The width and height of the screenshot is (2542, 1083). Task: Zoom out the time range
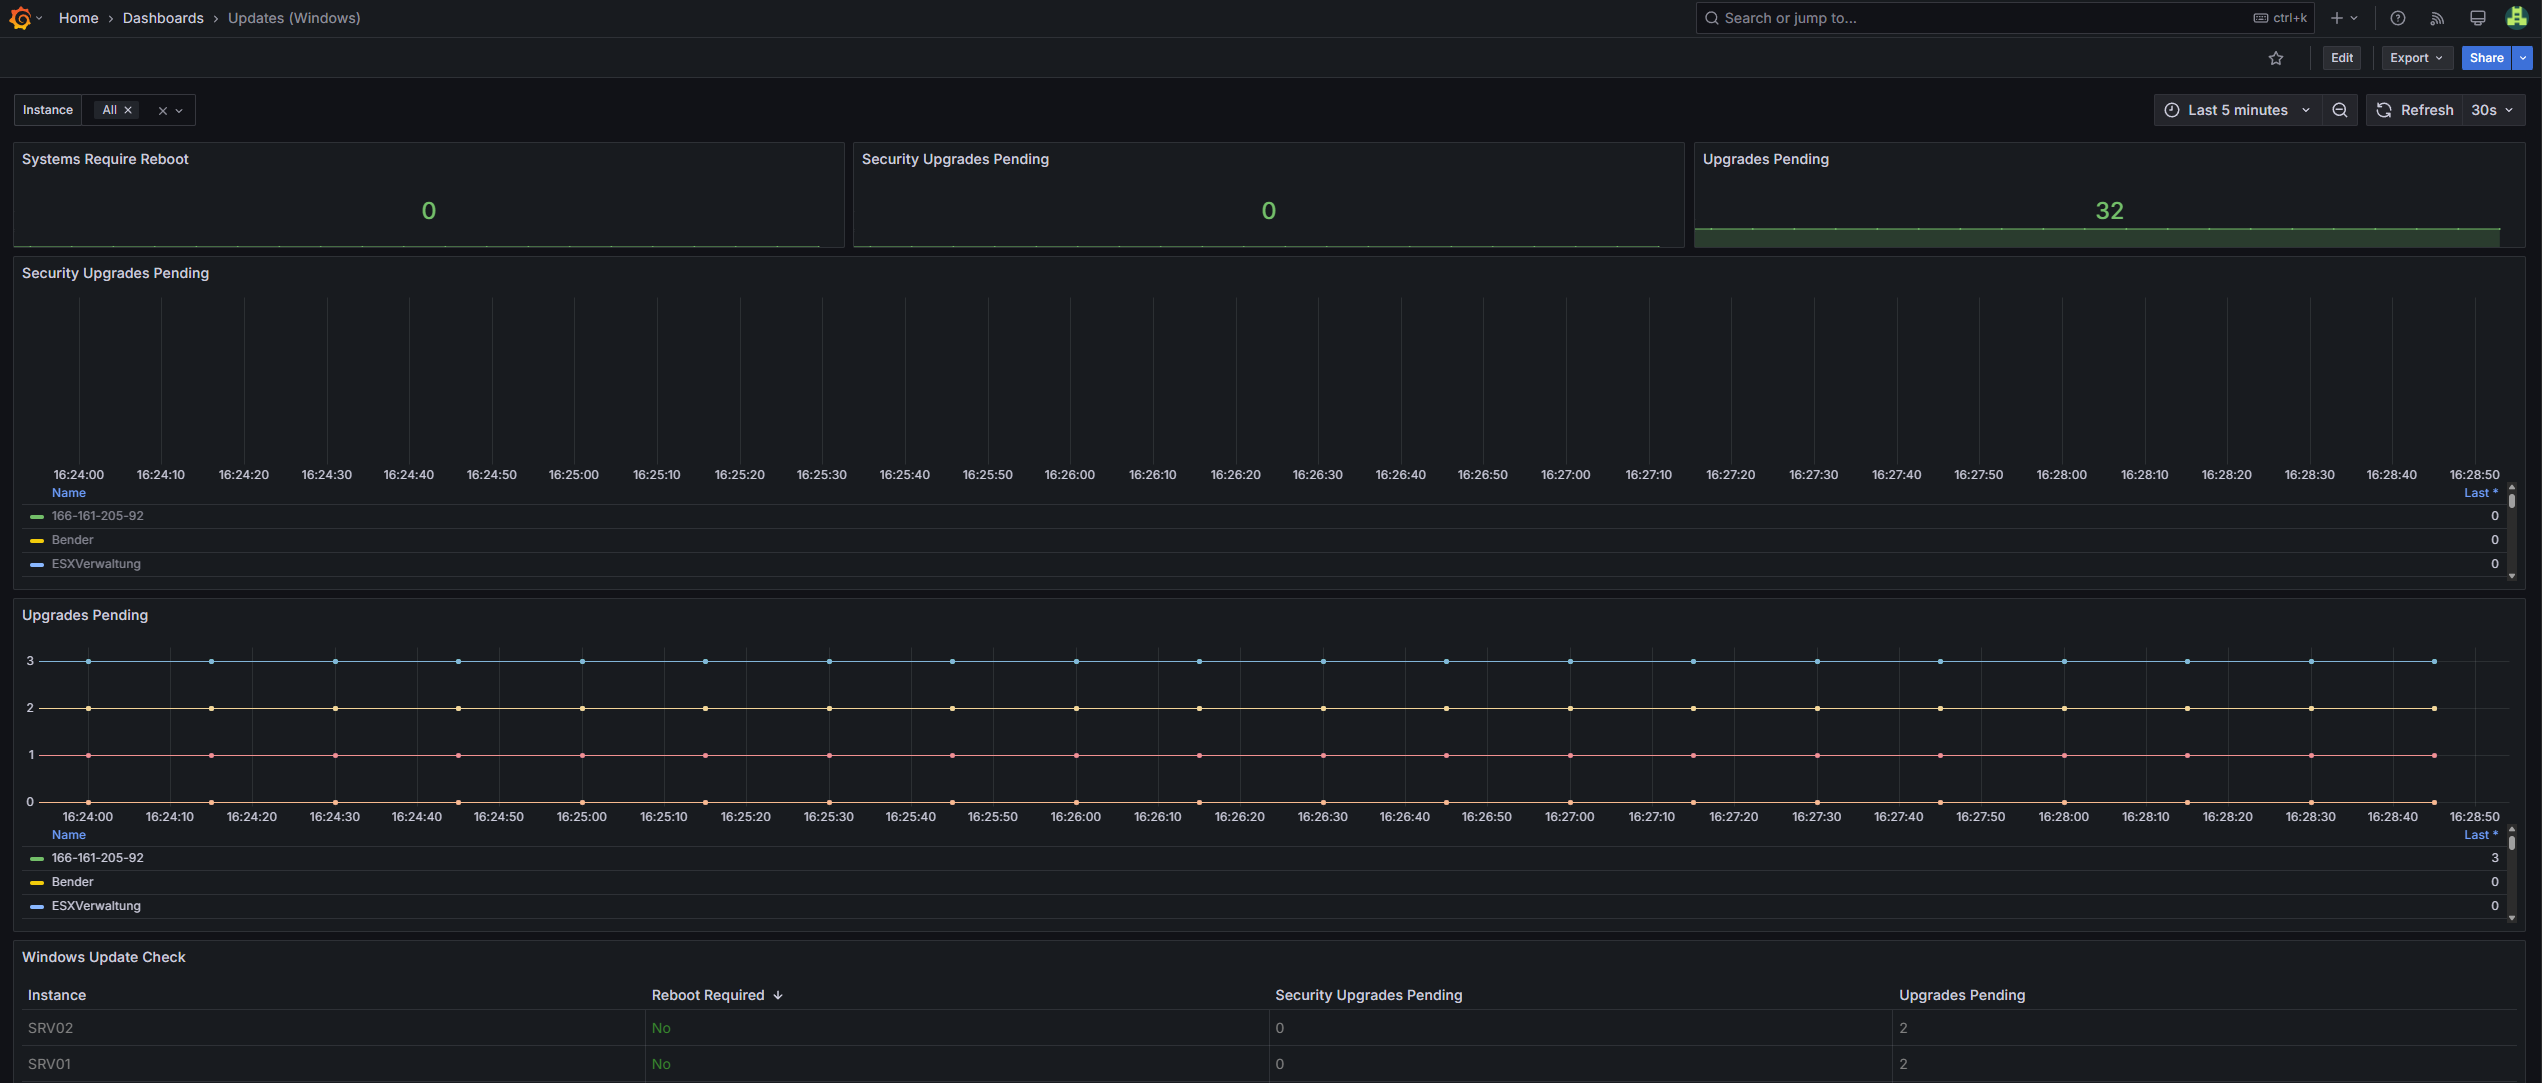(2339, 110)
